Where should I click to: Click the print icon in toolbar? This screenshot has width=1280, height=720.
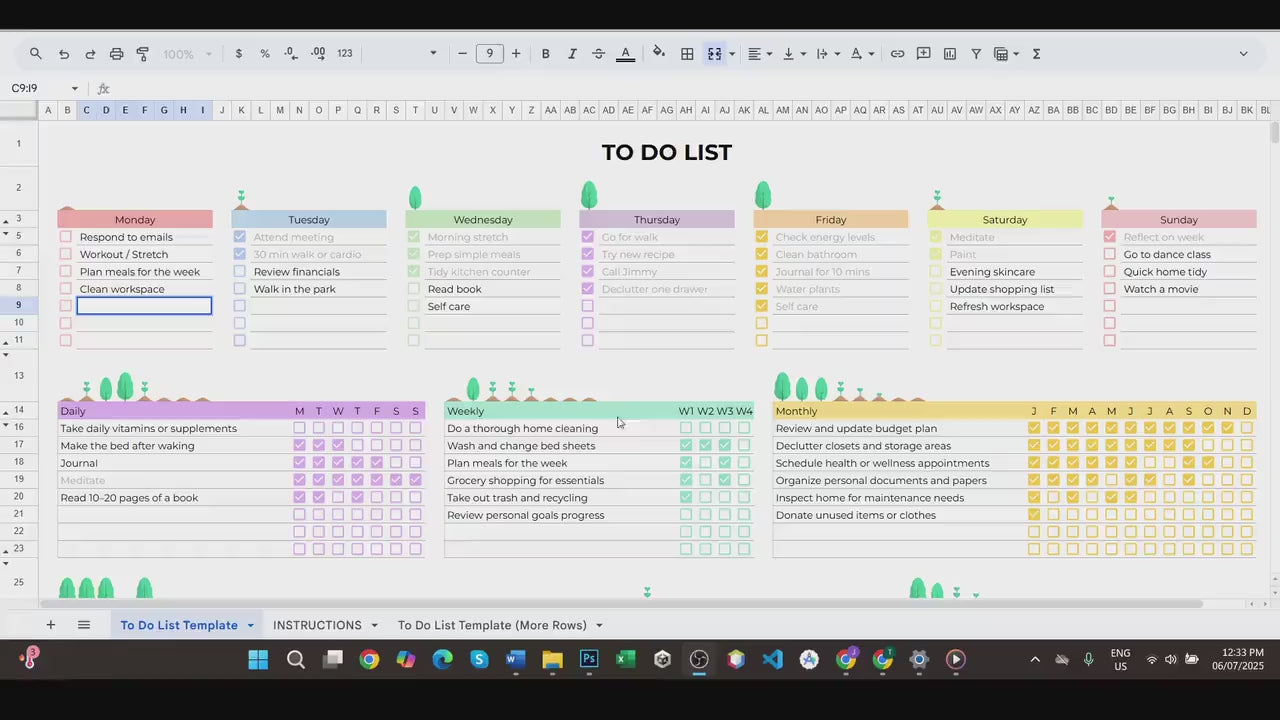[x=116, y=54]
